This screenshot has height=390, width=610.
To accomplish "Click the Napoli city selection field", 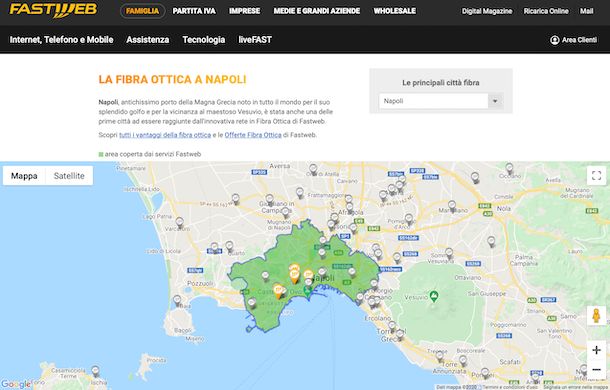I will (x=433, y=101).
